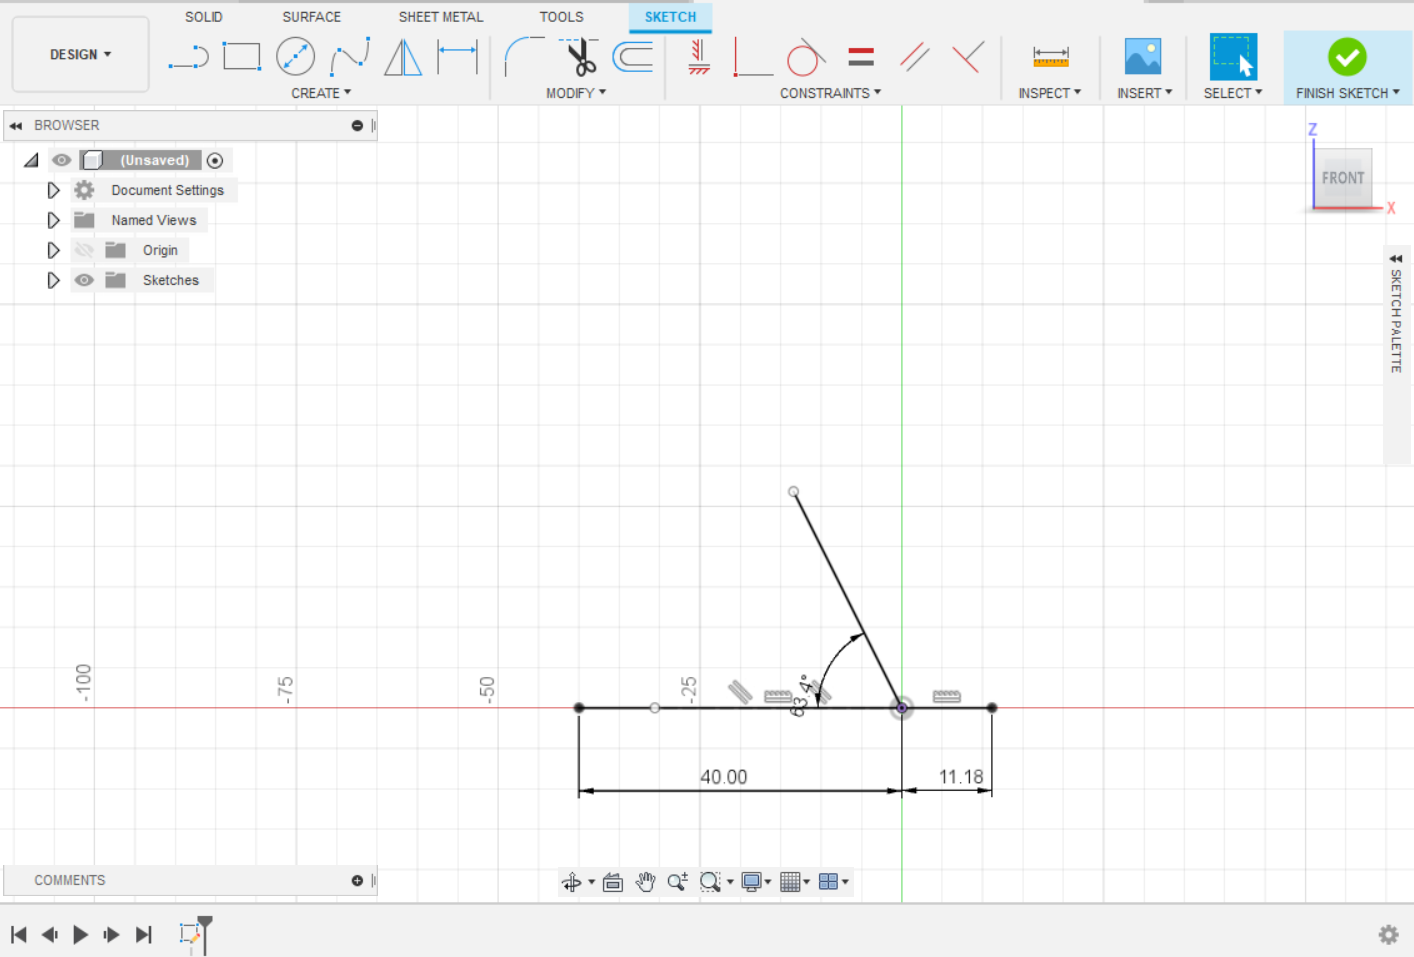Step back one in timeline
1414x957 pixels.
tap(49, 934)
